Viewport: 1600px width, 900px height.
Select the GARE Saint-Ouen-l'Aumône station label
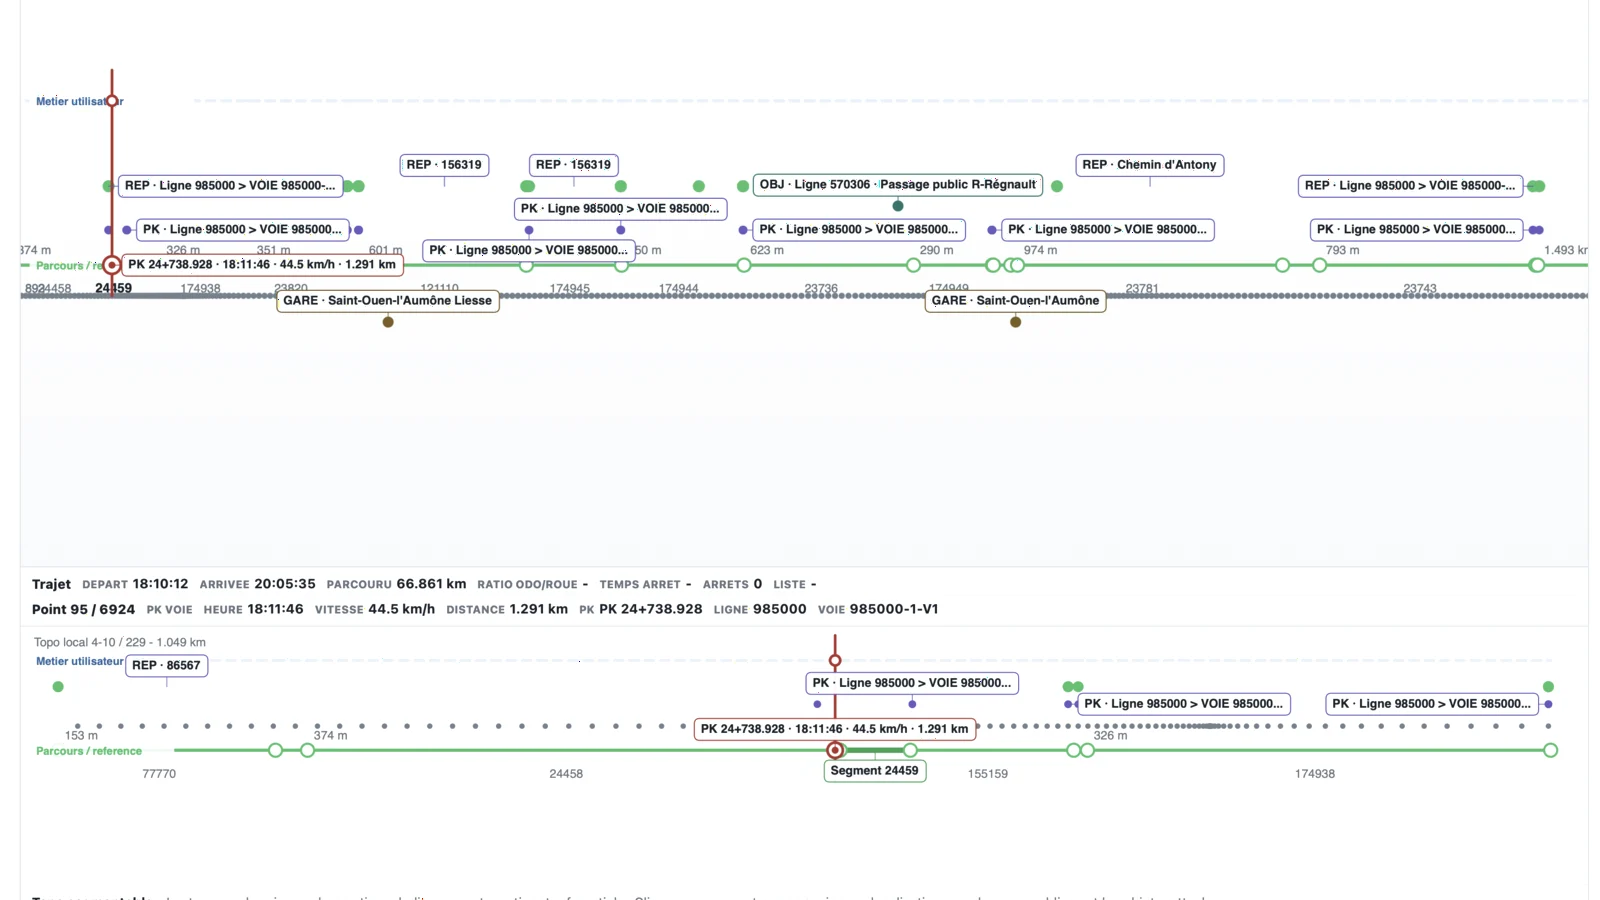click(x=1015, y=300)
